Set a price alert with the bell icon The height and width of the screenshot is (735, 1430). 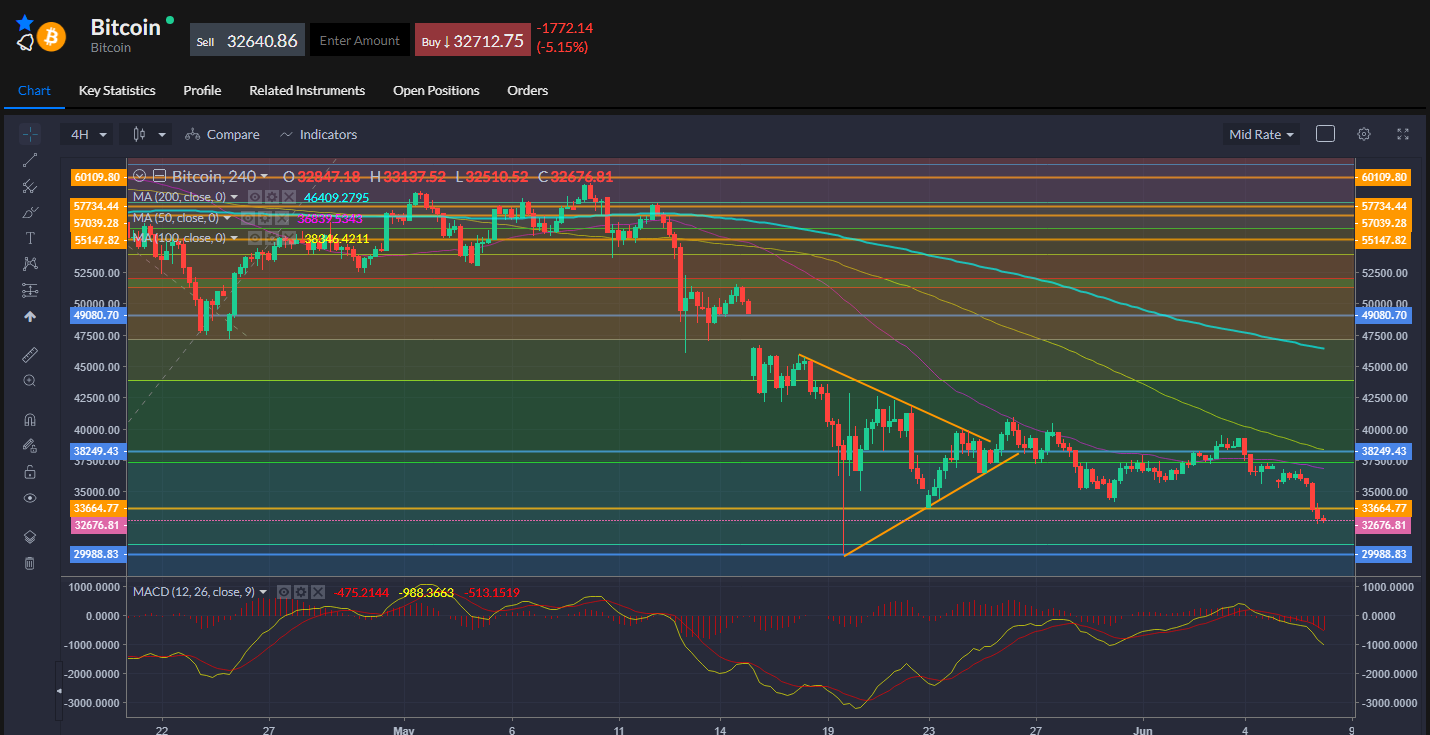tap(25, 42)
